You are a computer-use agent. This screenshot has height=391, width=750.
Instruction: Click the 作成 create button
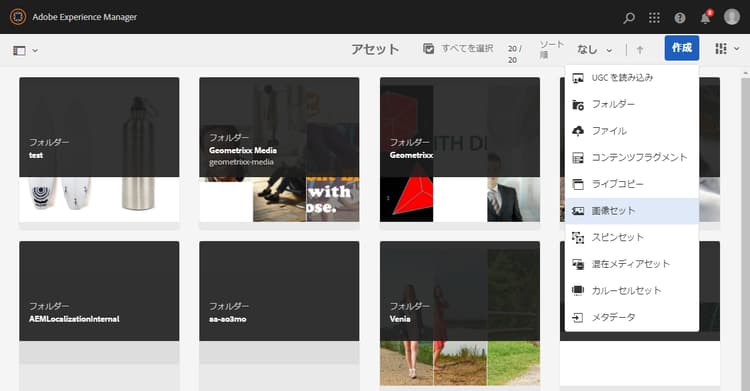point(682,47)
